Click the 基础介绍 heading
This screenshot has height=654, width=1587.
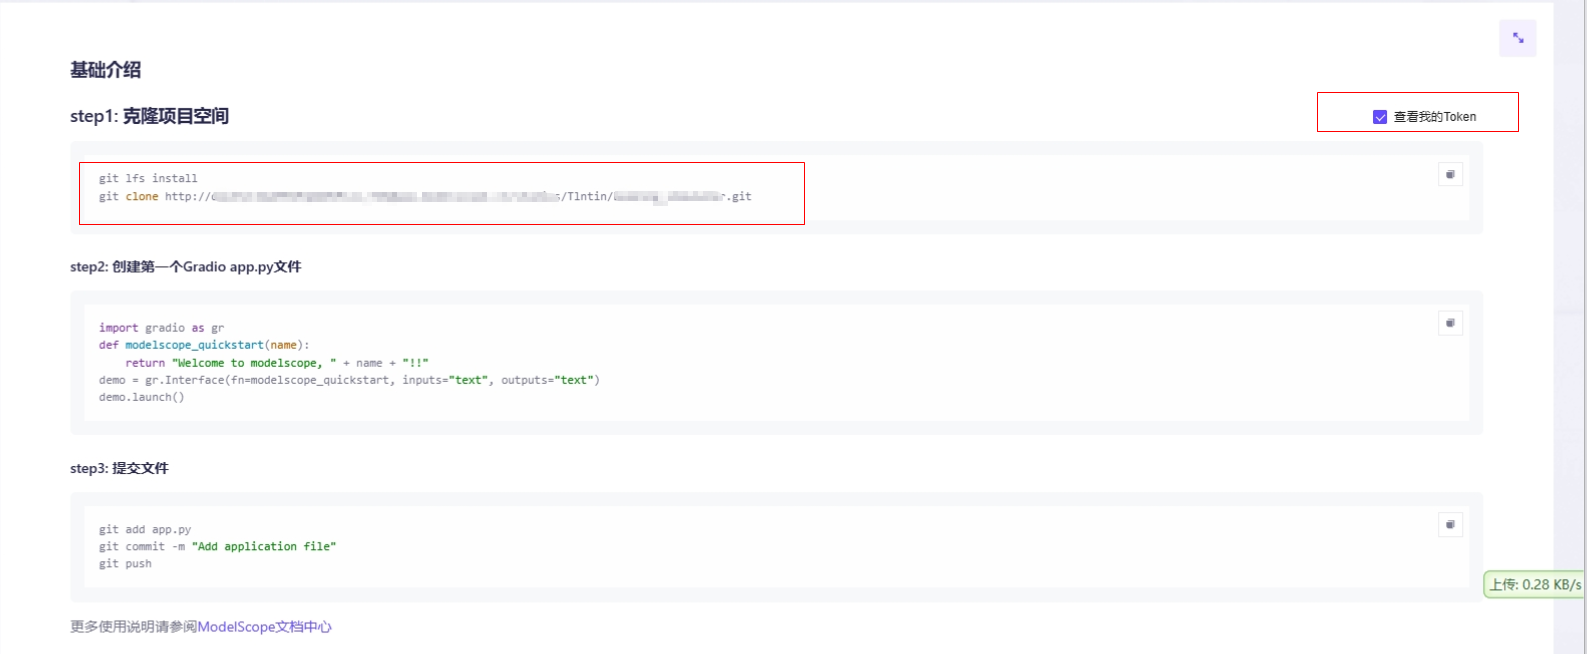(x=105, y=70)
